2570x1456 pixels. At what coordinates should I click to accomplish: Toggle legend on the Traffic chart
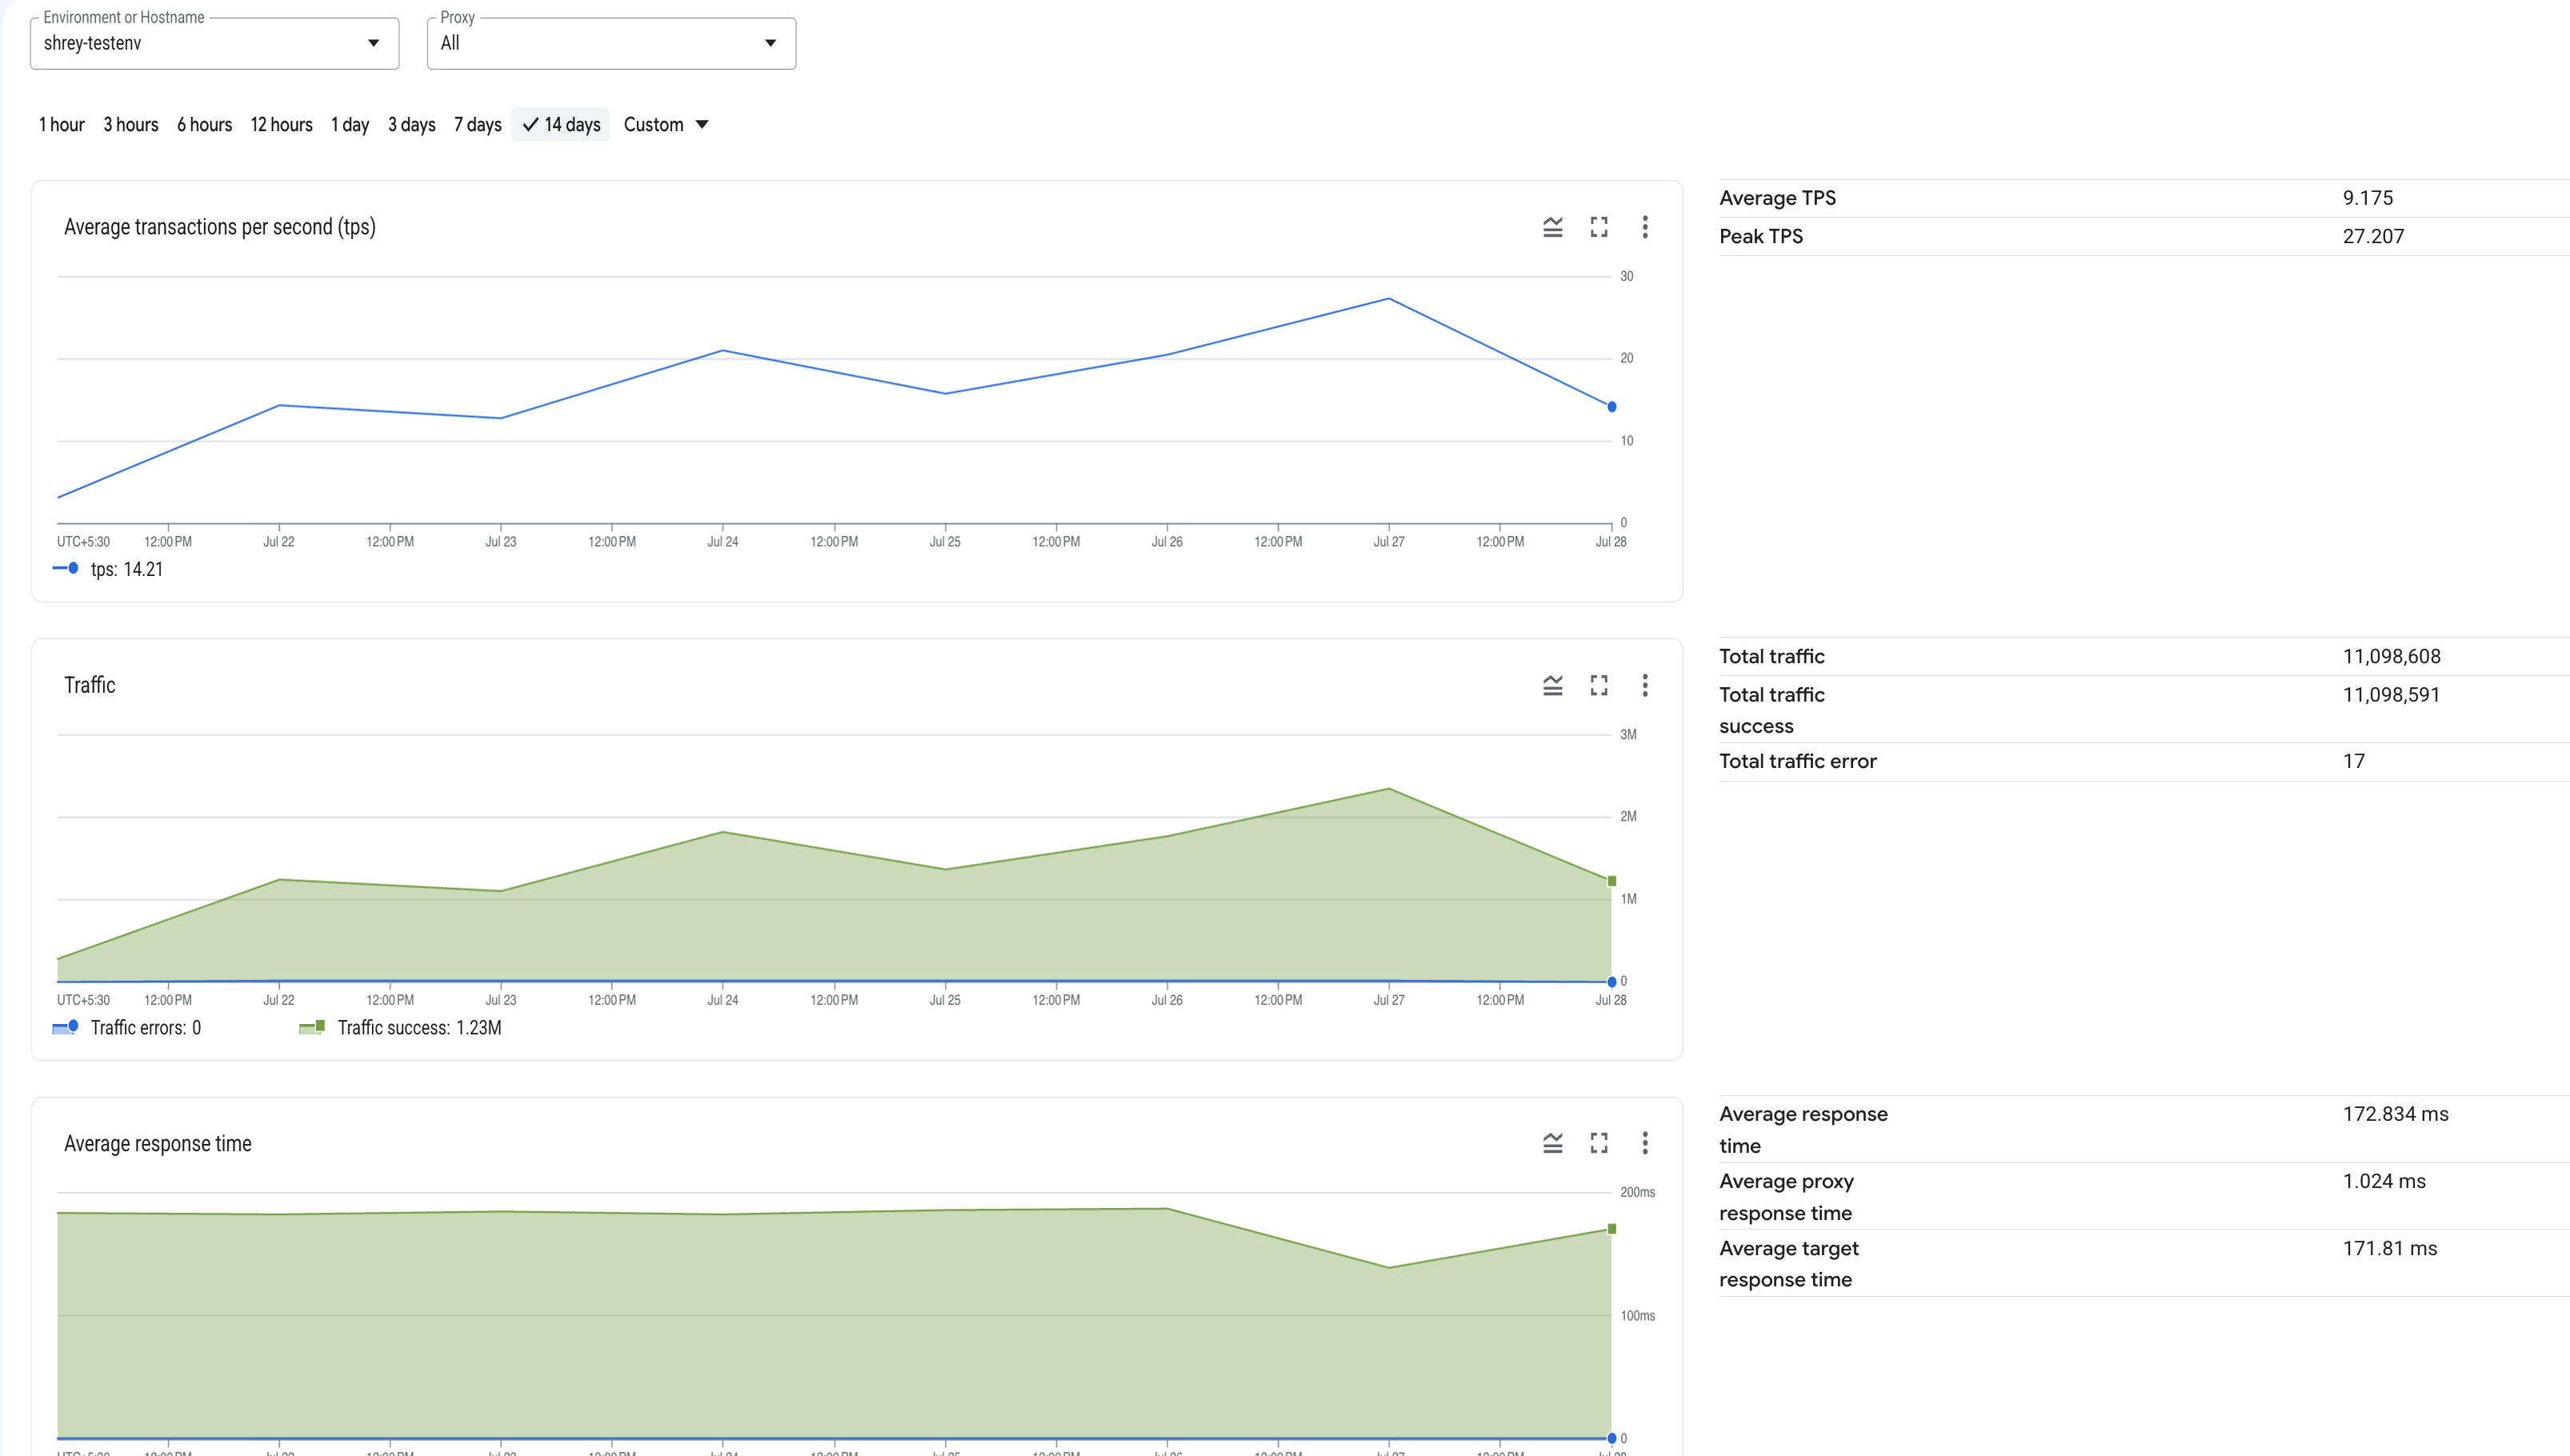(x=1552, y=685)
